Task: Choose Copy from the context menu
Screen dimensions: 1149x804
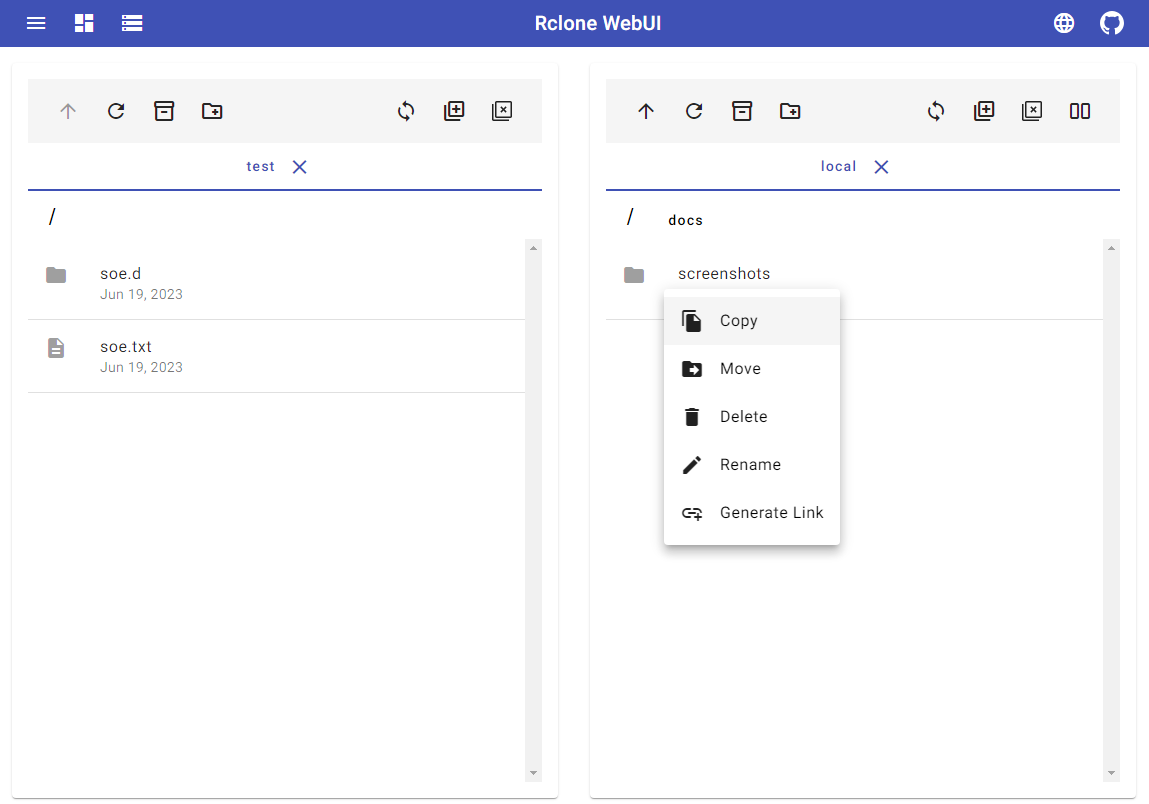Action: pos(752,321)
